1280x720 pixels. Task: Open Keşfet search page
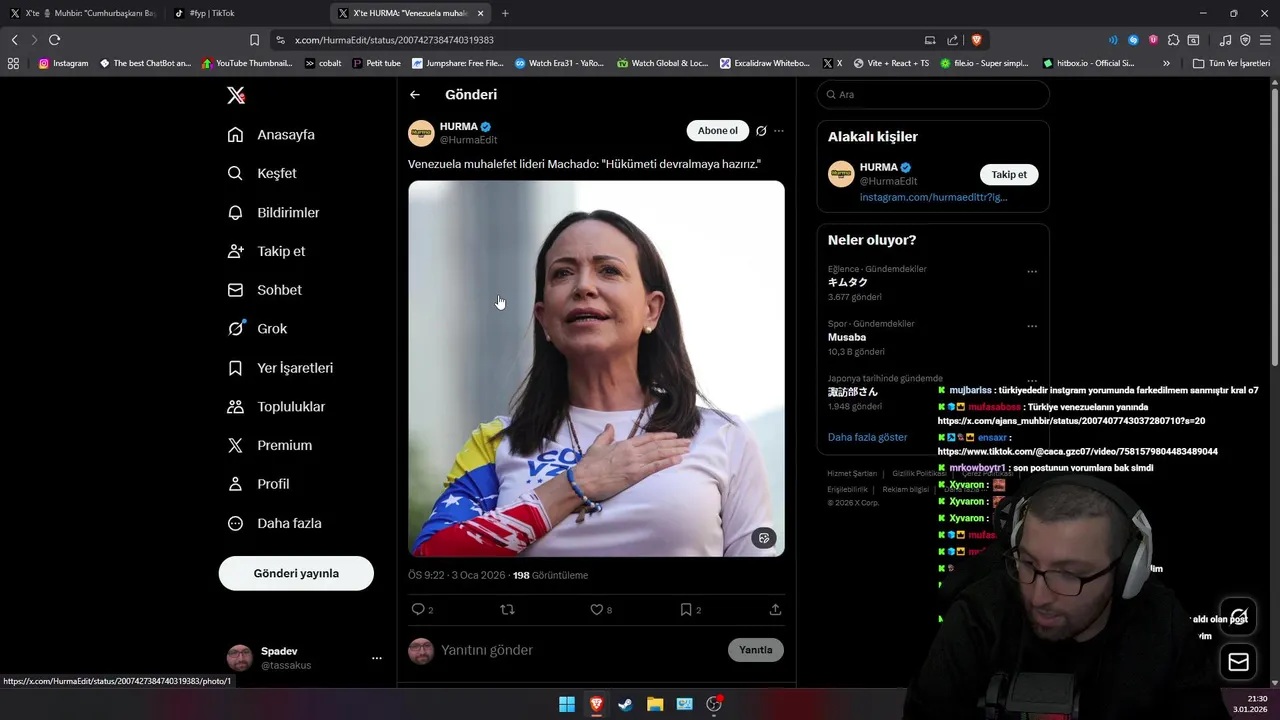tap(262, 174)
